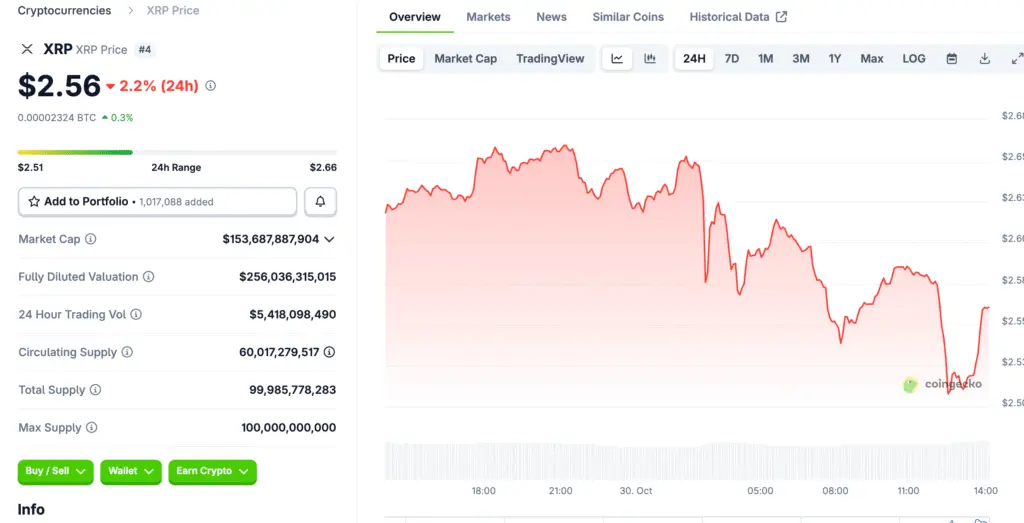Expand the Market Cap chevron

tap(329, 239)
